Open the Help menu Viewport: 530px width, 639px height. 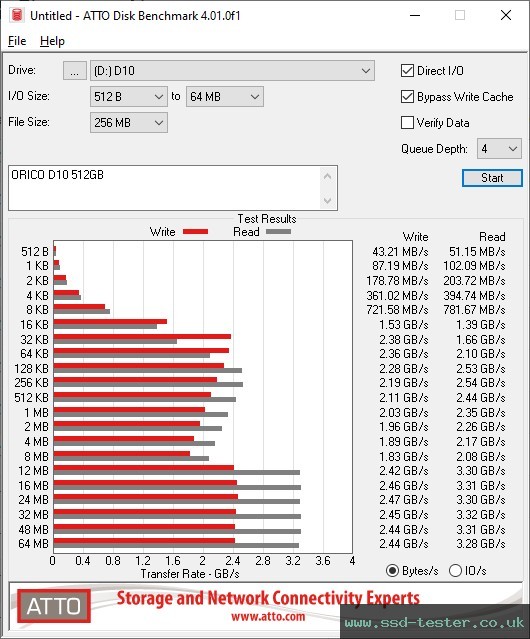(x=52, y=41)
